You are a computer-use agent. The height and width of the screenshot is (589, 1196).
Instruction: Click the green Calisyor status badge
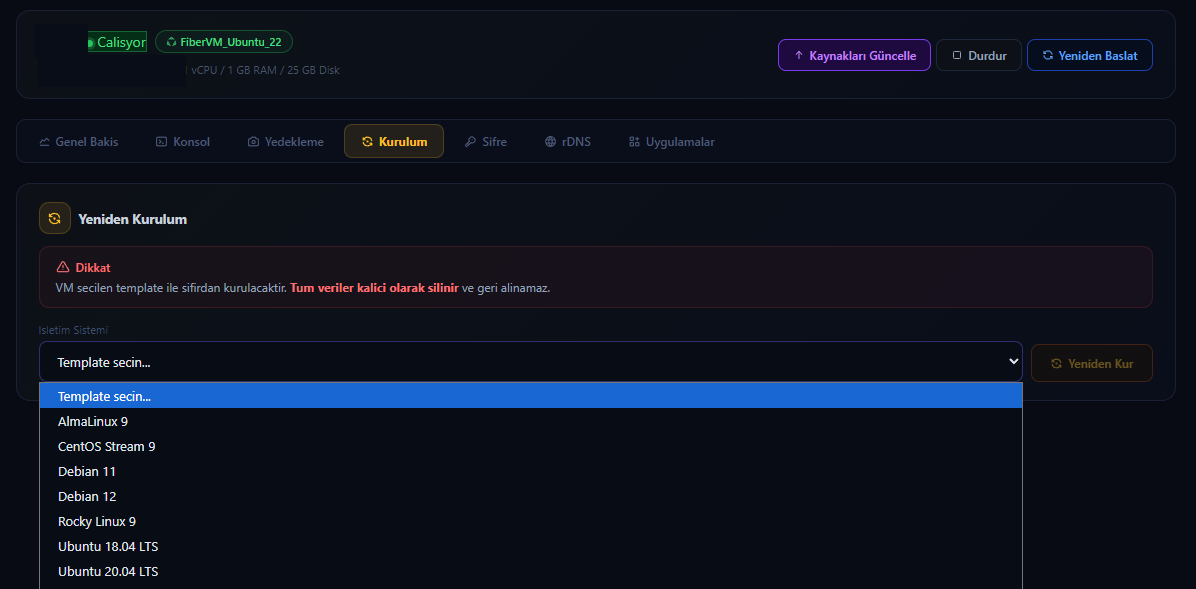pyautogui.click(x=117, y=43)
